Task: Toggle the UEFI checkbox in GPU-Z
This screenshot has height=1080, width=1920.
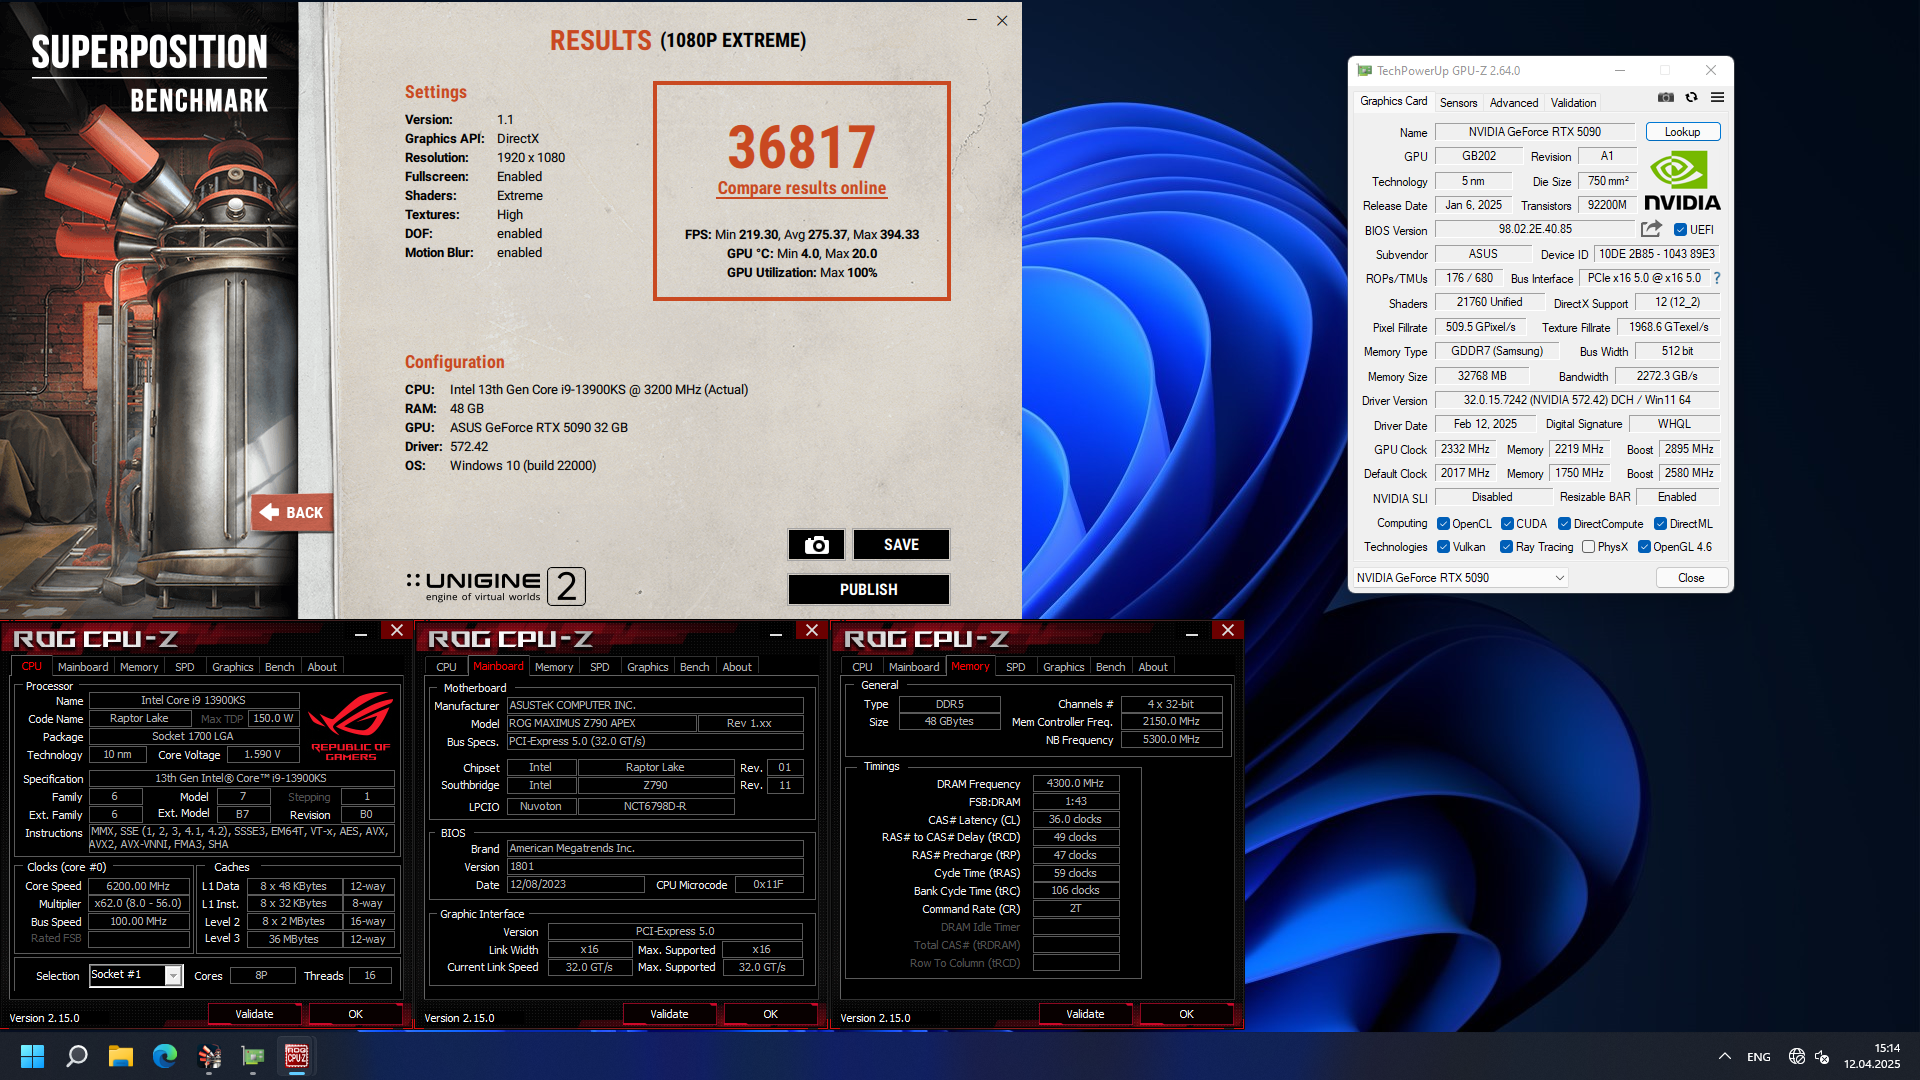Action: [x=1680, y=230]
